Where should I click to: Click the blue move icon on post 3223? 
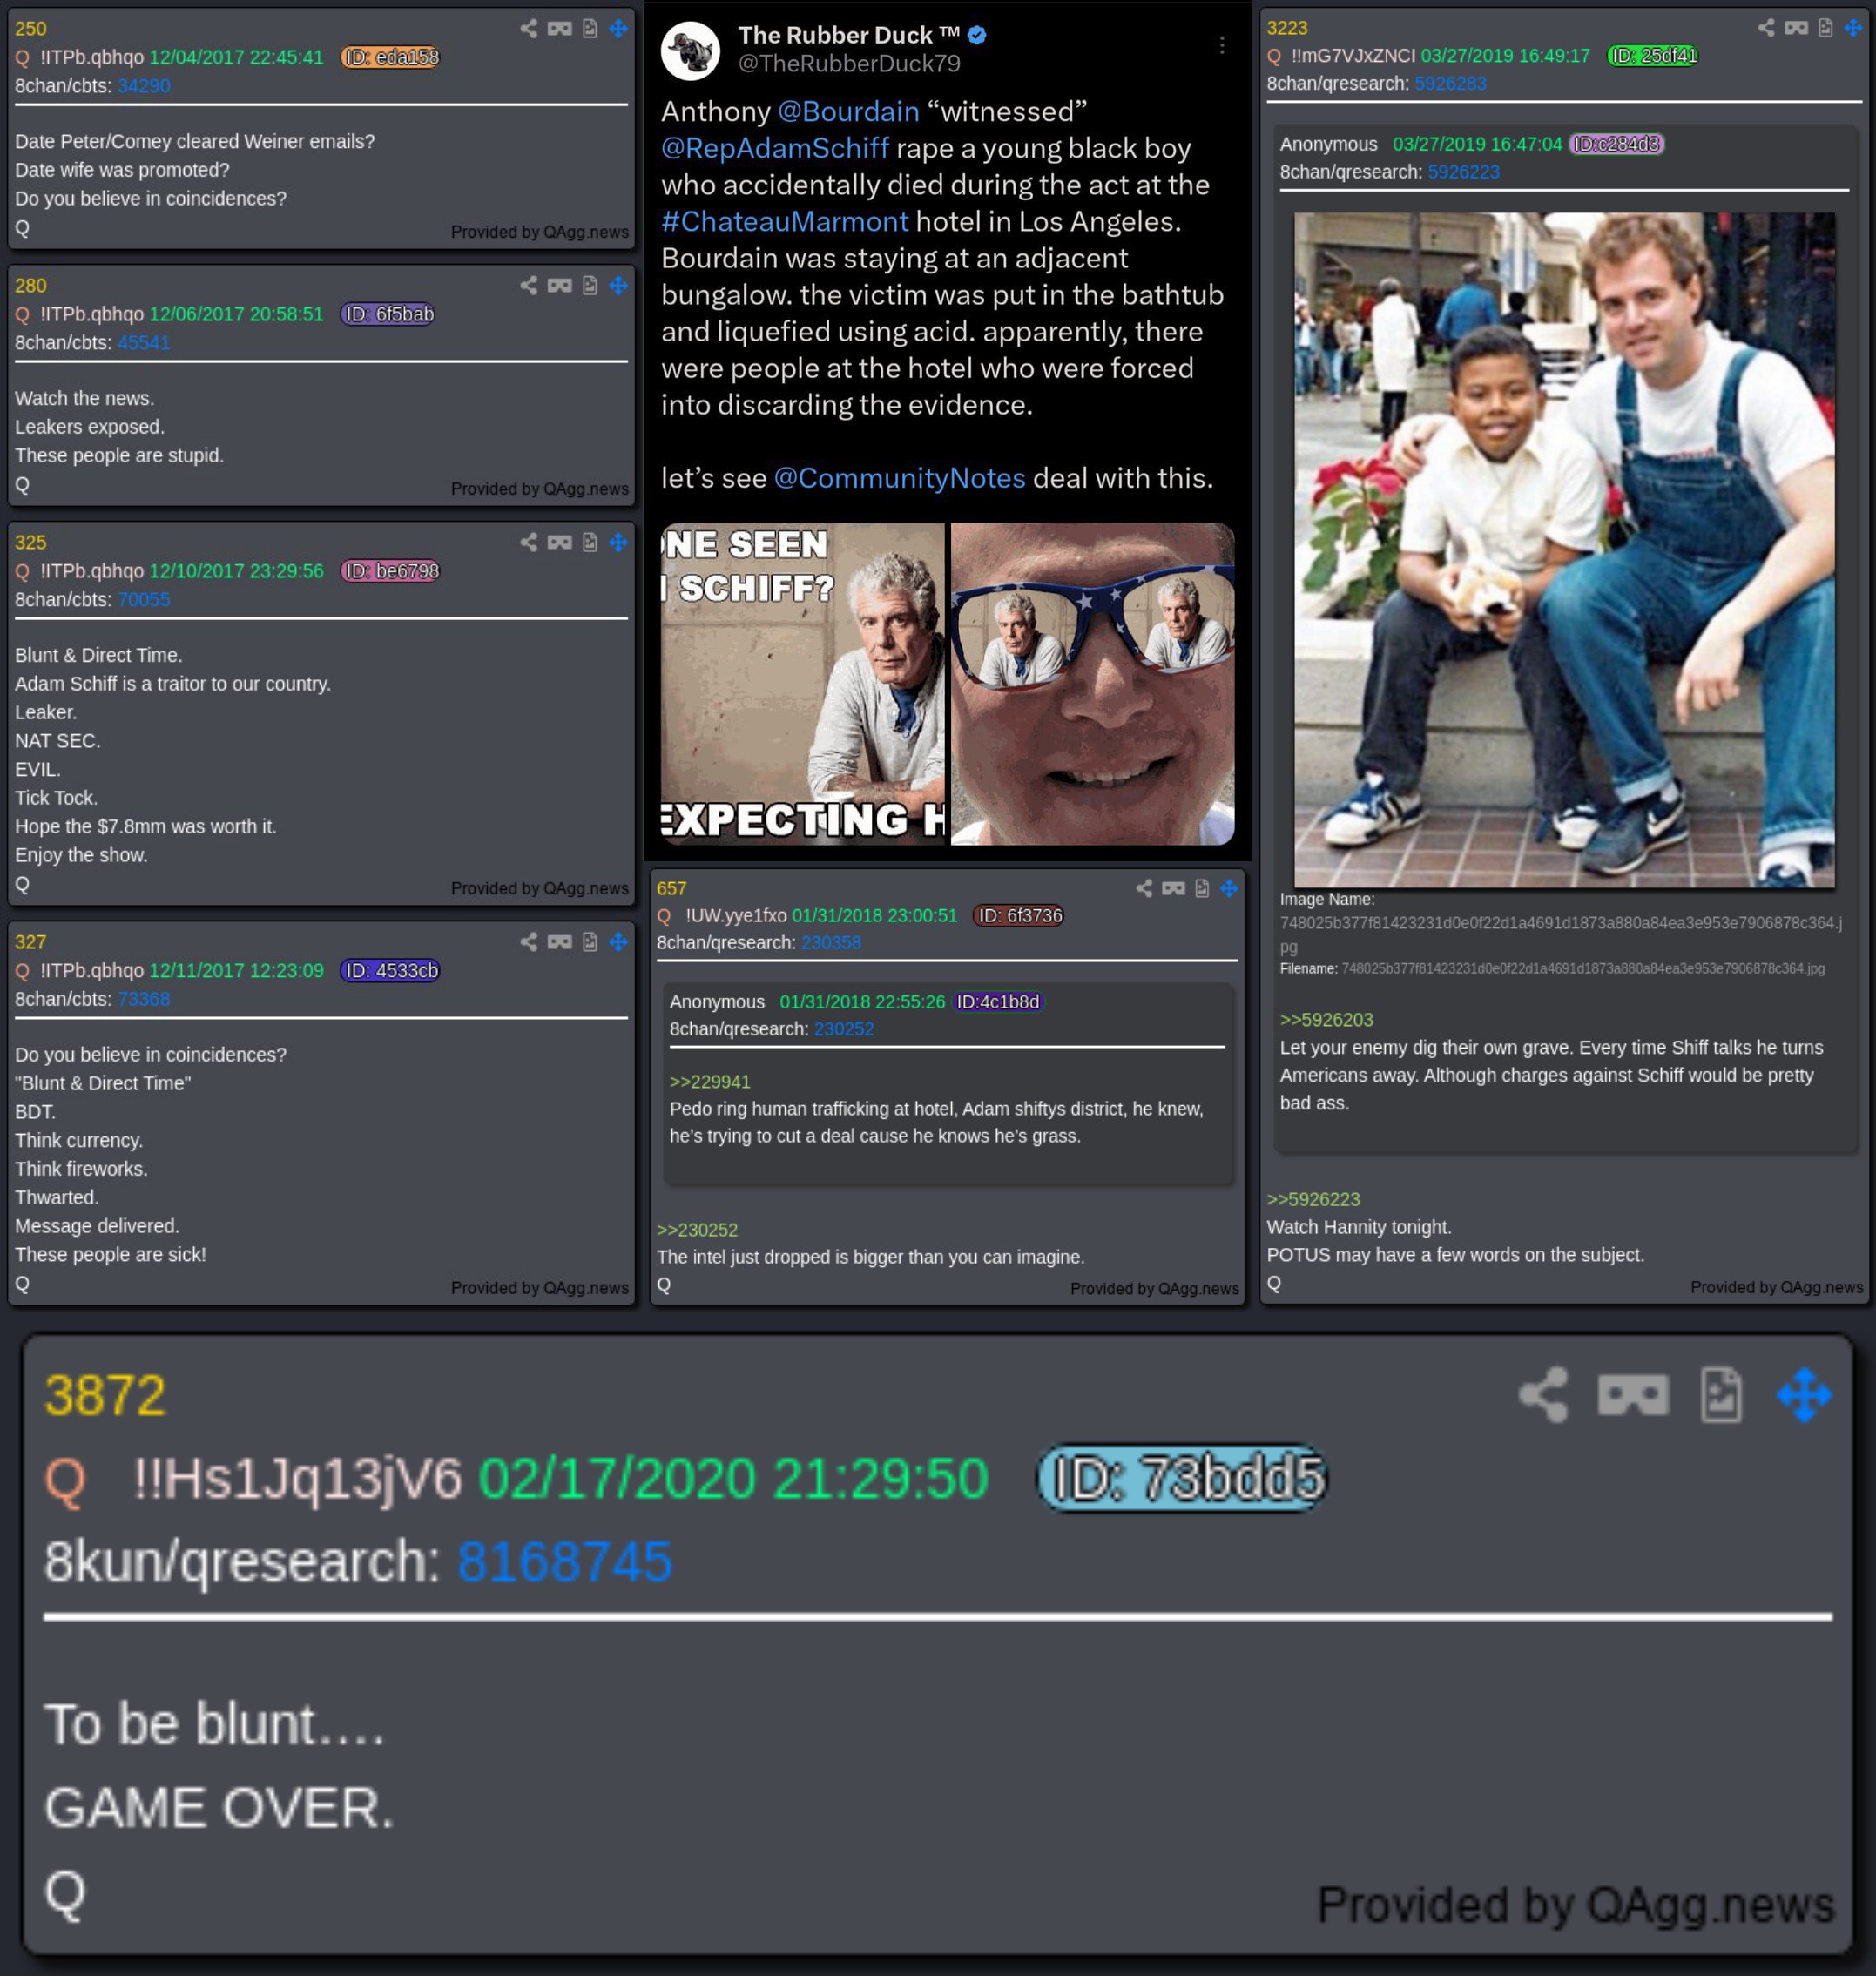pyautogui.click(x=1854, y=28)
